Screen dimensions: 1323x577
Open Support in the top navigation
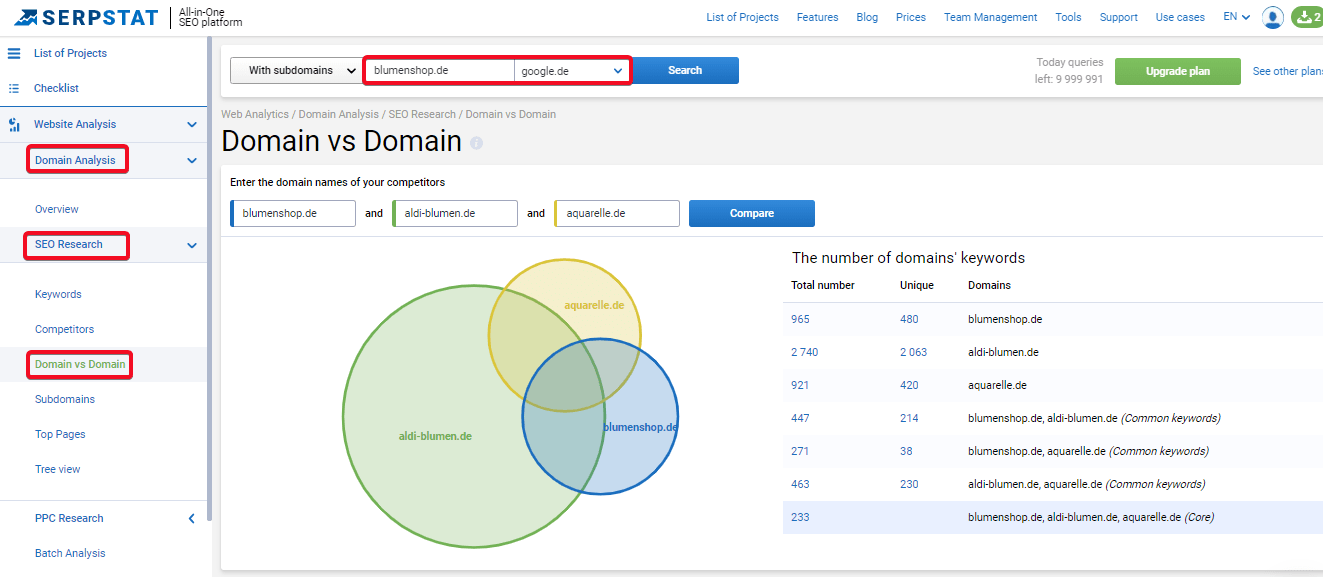pos(1118,17)
